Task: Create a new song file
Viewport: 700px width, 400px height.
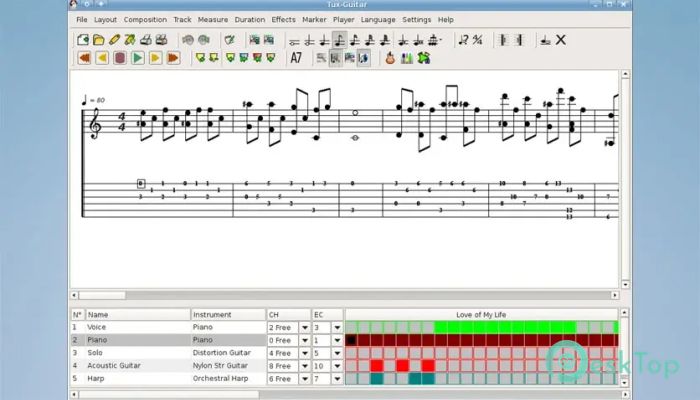Action: (x=83, y=40)
